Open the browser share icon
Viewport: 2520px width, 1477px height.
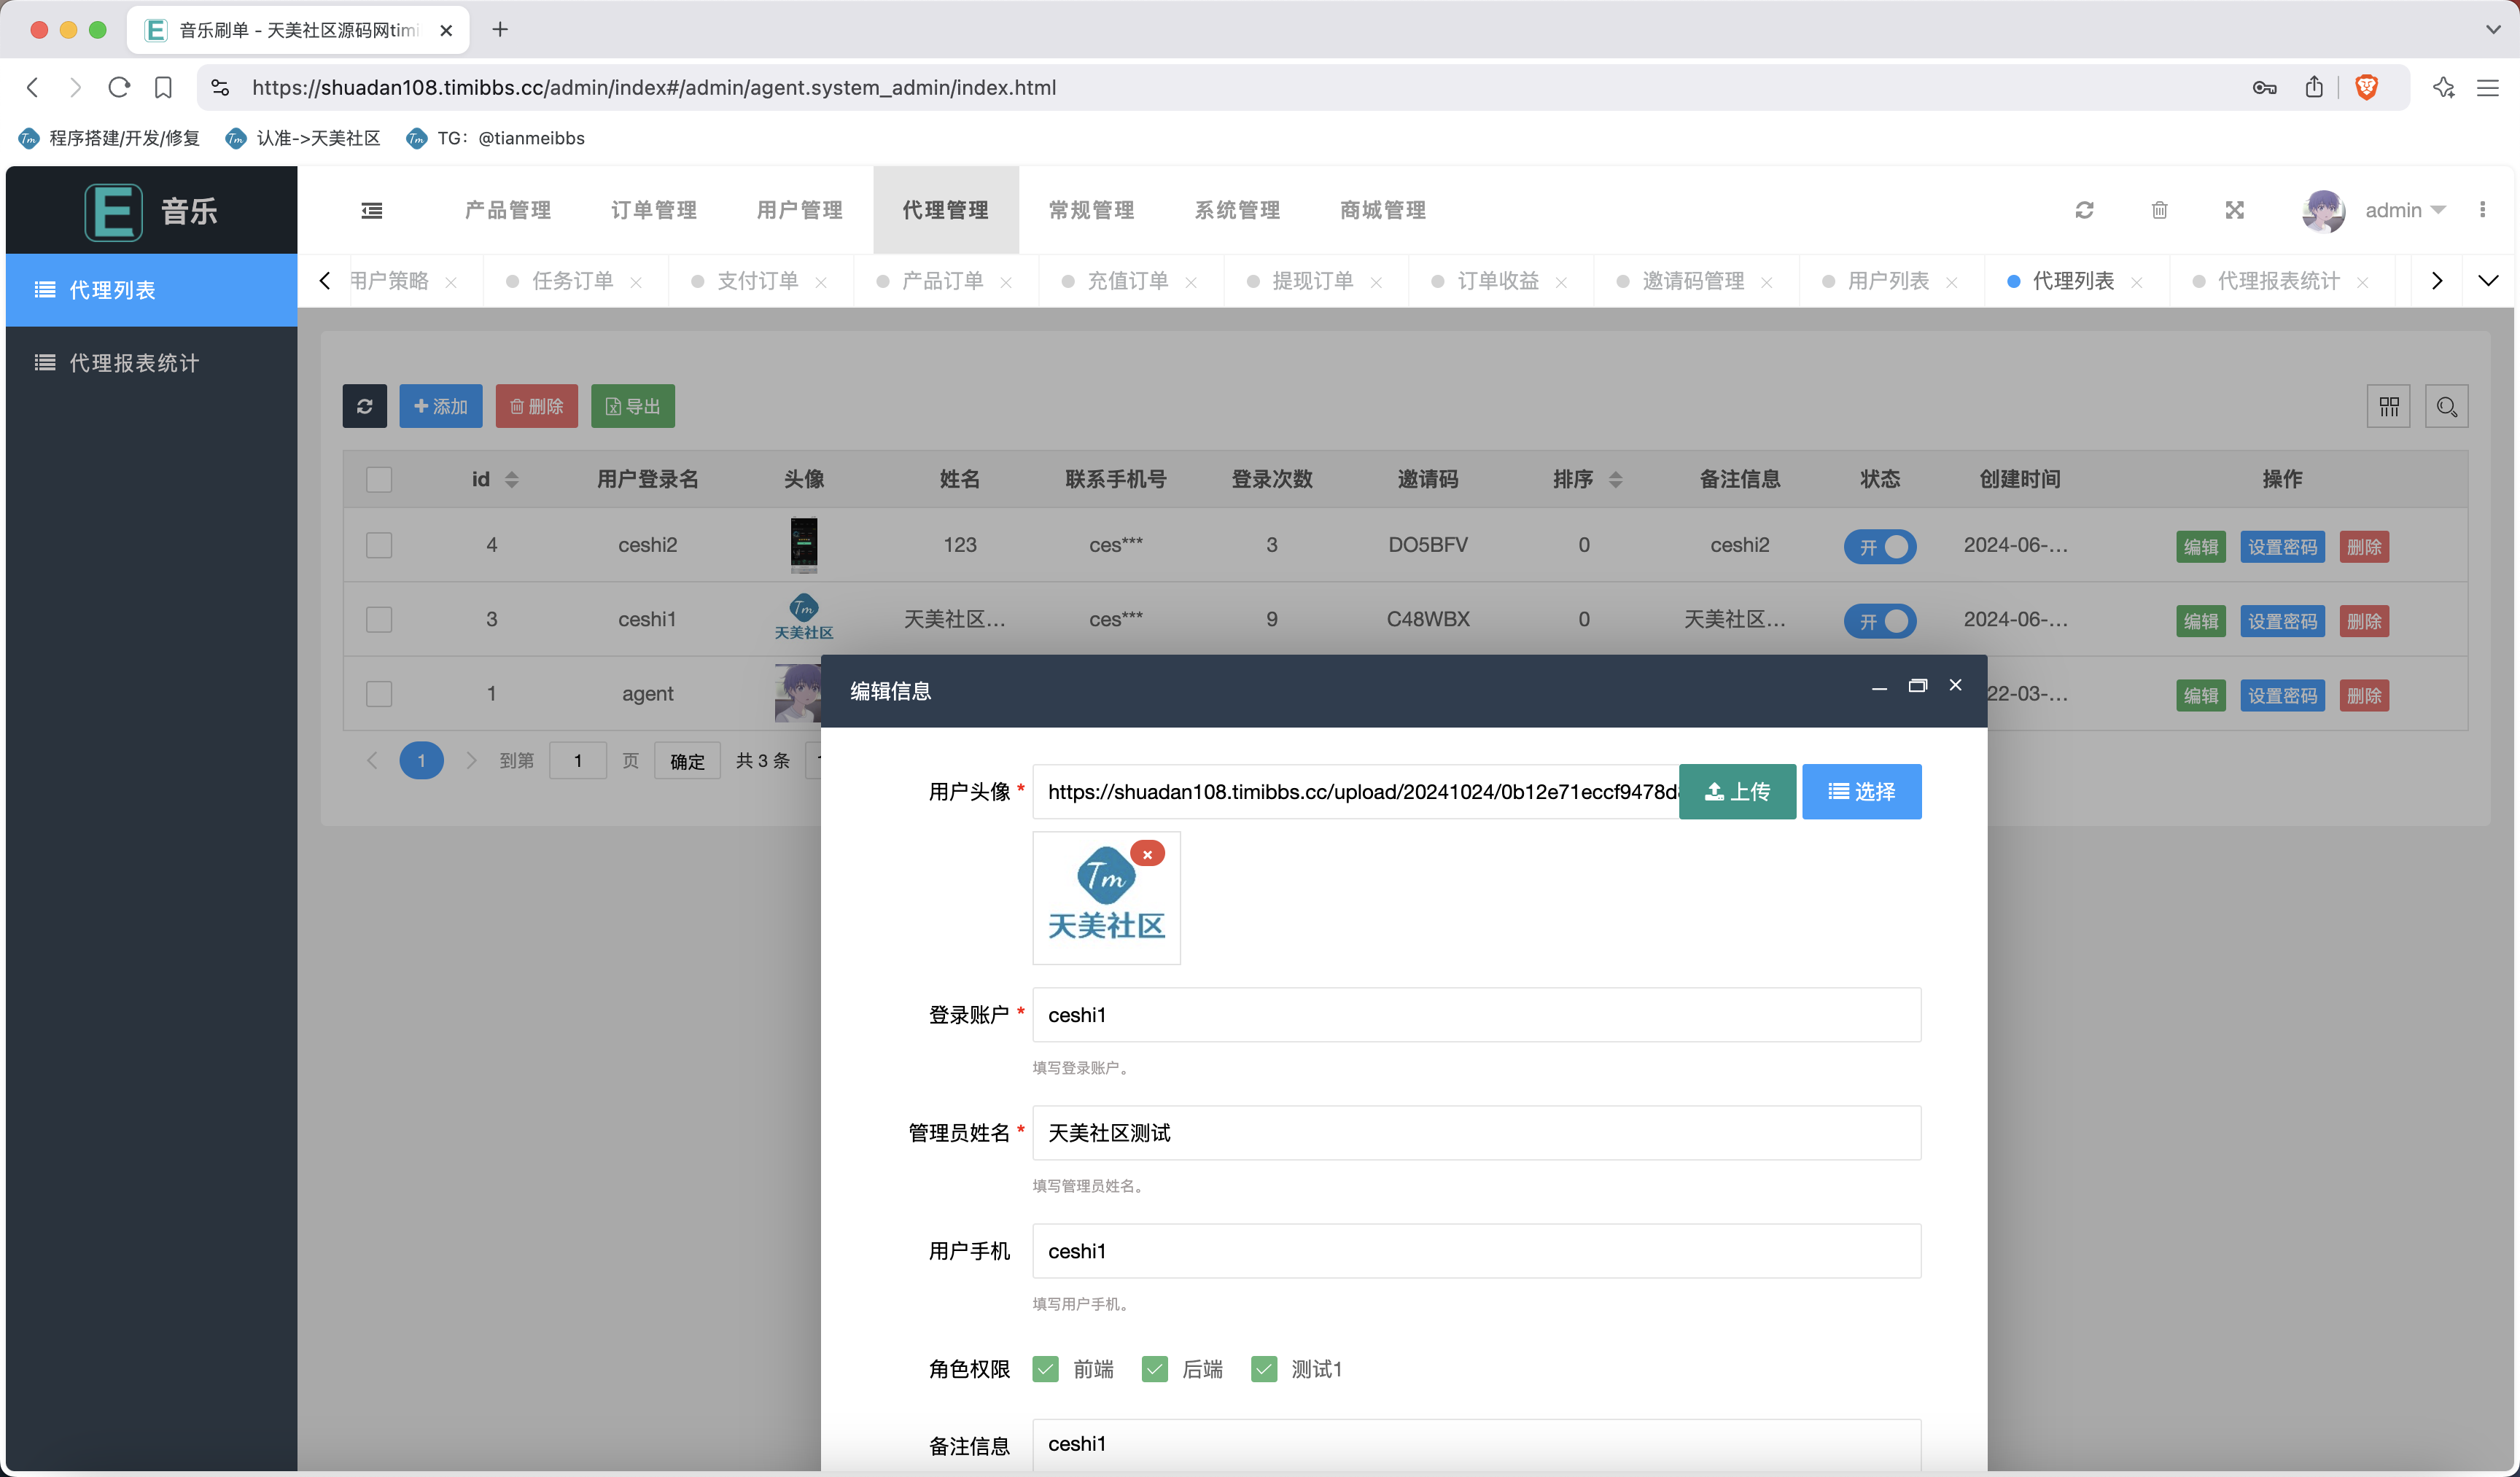tap(2314, 88)
